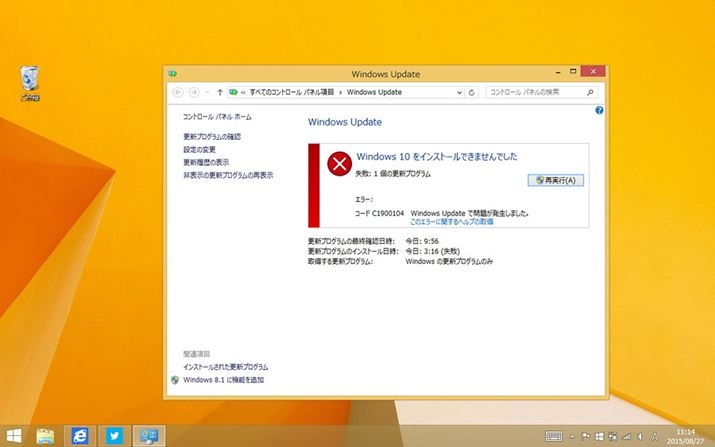Image resolution: width=715 pixels, height=447 pixels.
Task: Click the Forward navigation arrow
Action: pos(194,92)
